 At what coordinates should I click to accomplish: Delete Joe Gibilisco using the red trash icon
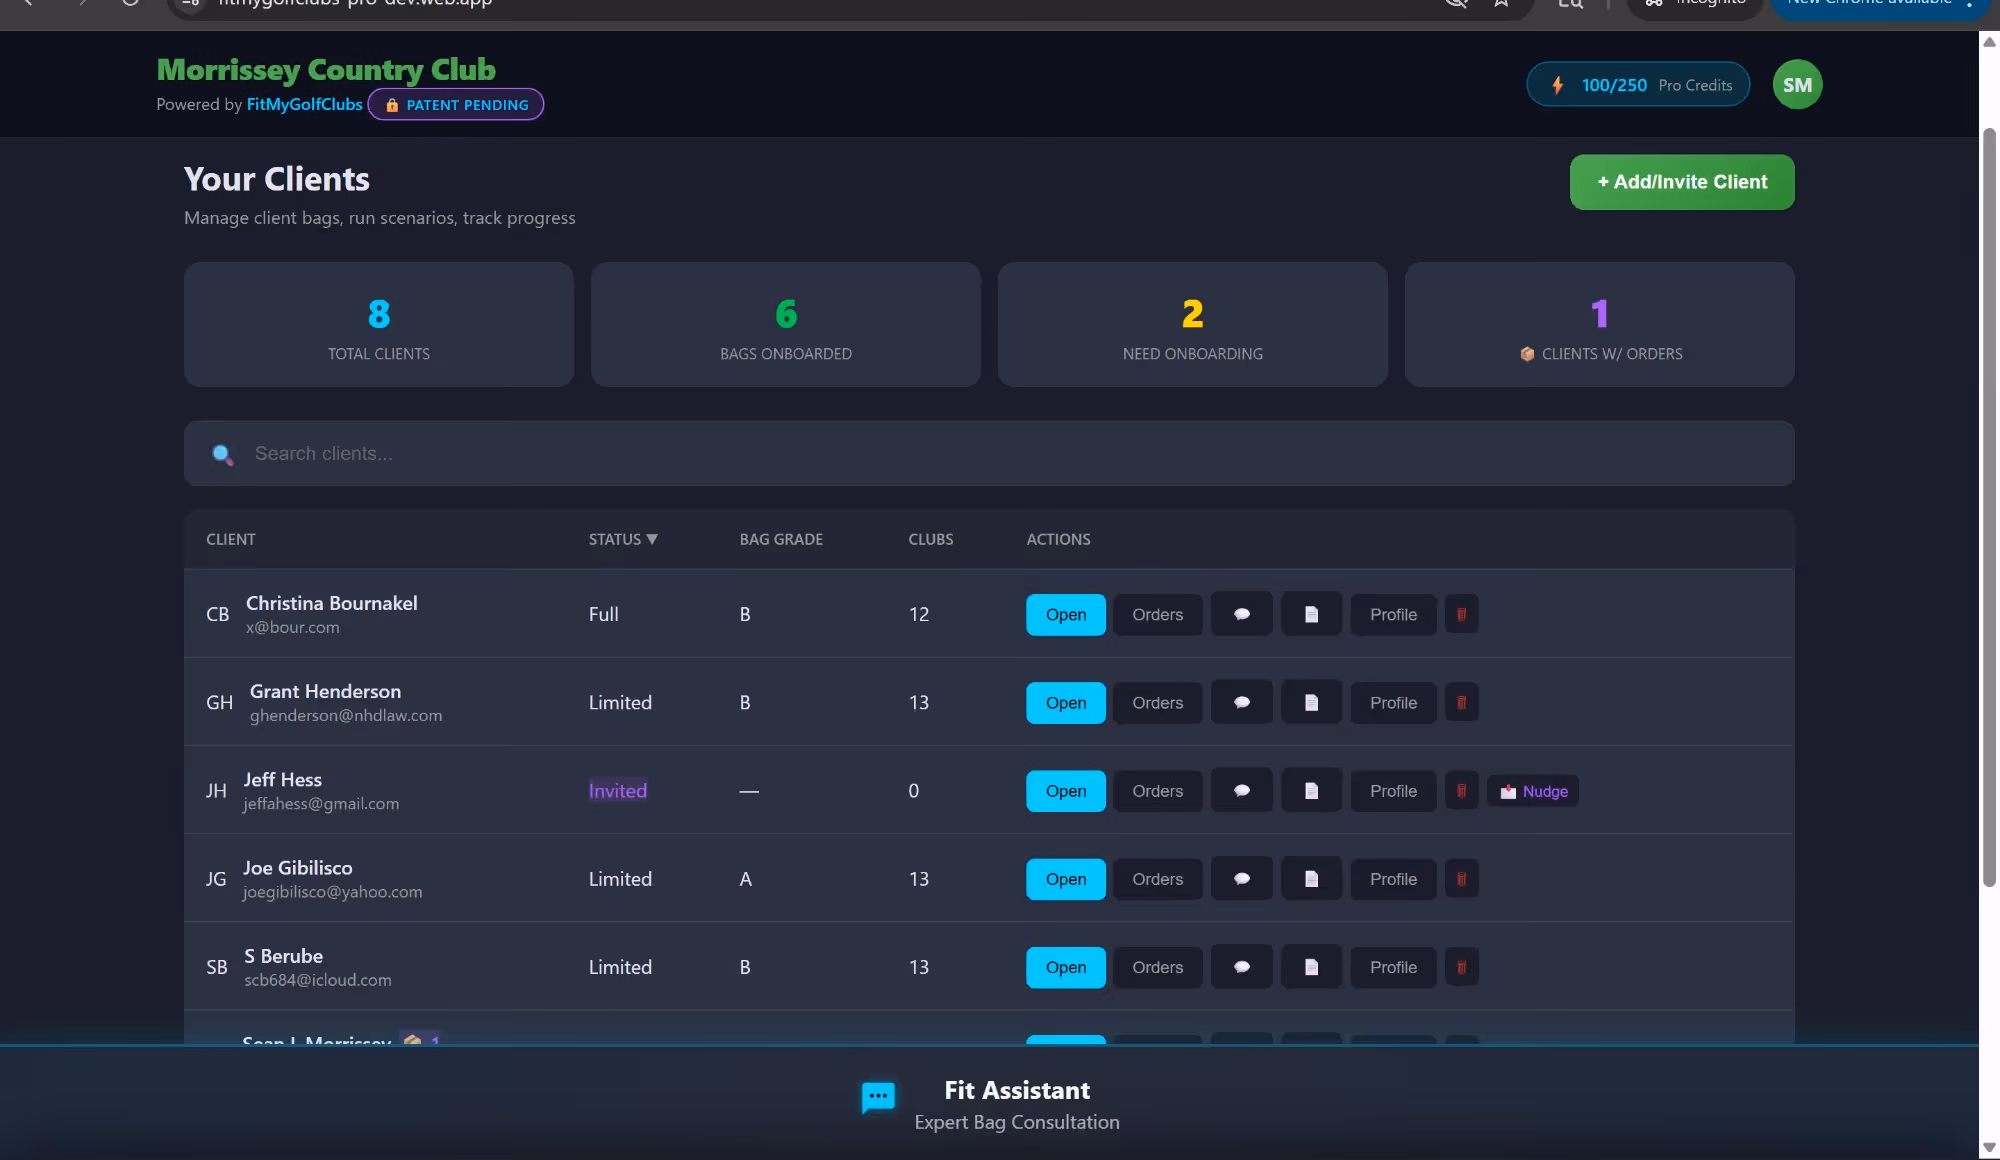click(x=1461, y=878)
